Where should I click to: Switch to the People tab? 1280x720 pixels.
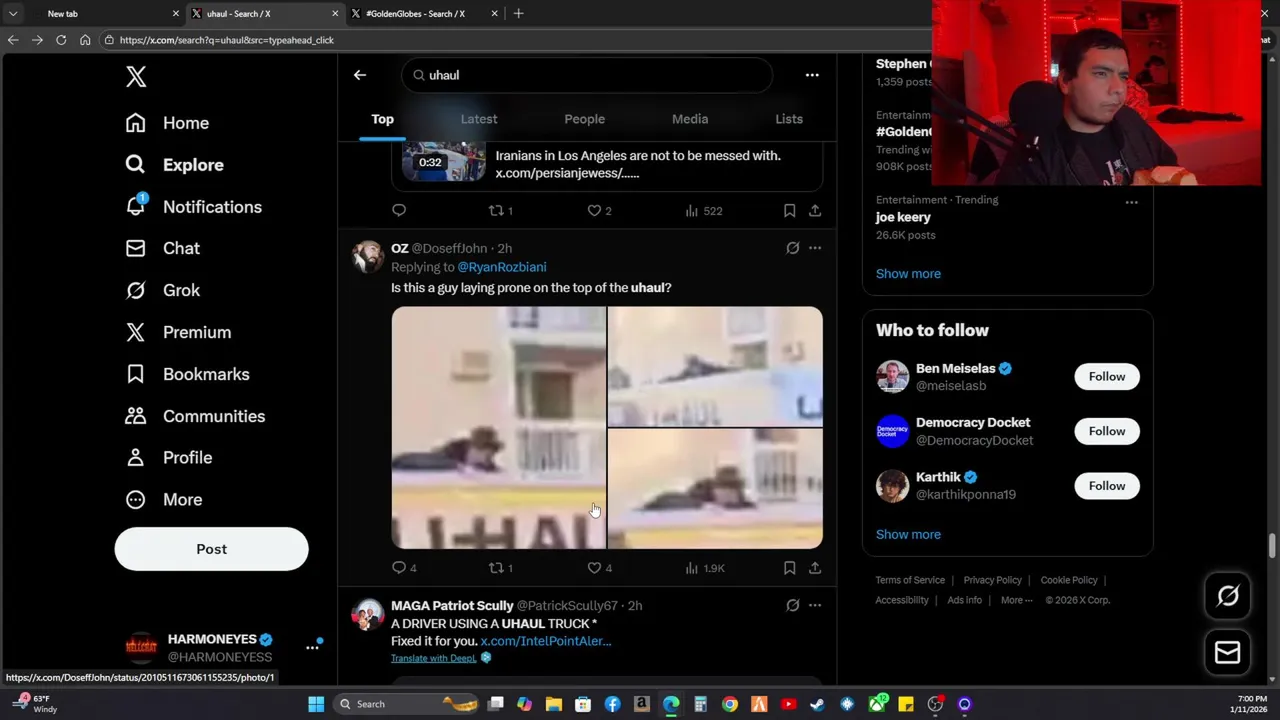(x=584, y=119)
